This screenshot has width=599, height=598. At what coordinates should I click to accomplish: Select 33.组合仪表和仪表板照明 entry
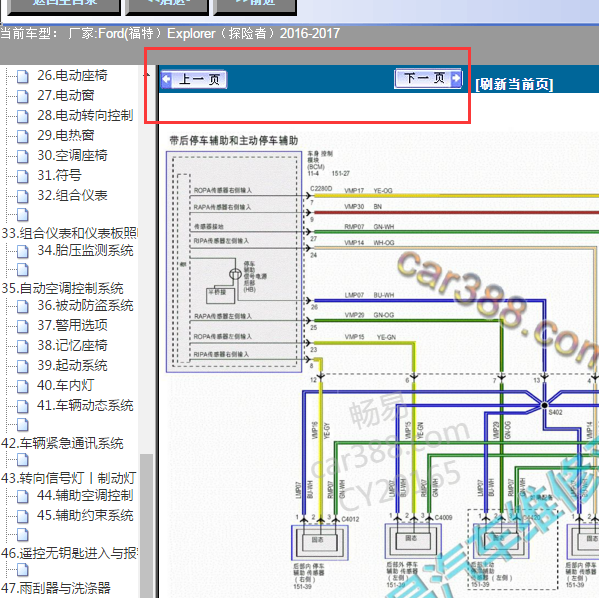tap(69, 233)
